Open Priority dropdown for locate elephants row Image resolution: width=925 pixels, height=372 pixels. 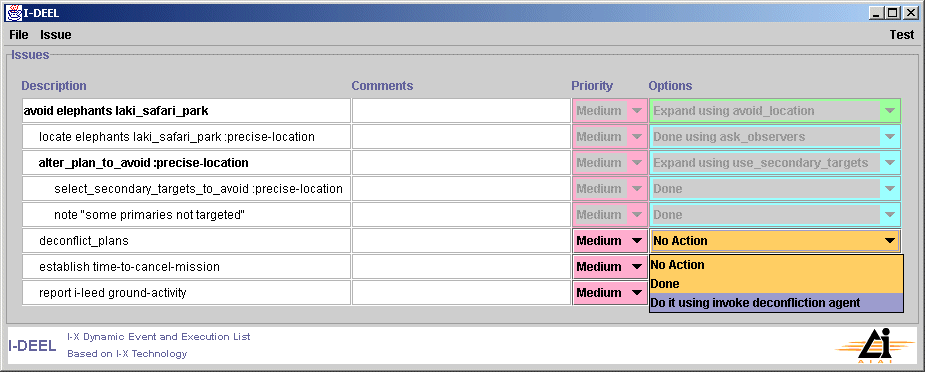coord(609,137)
